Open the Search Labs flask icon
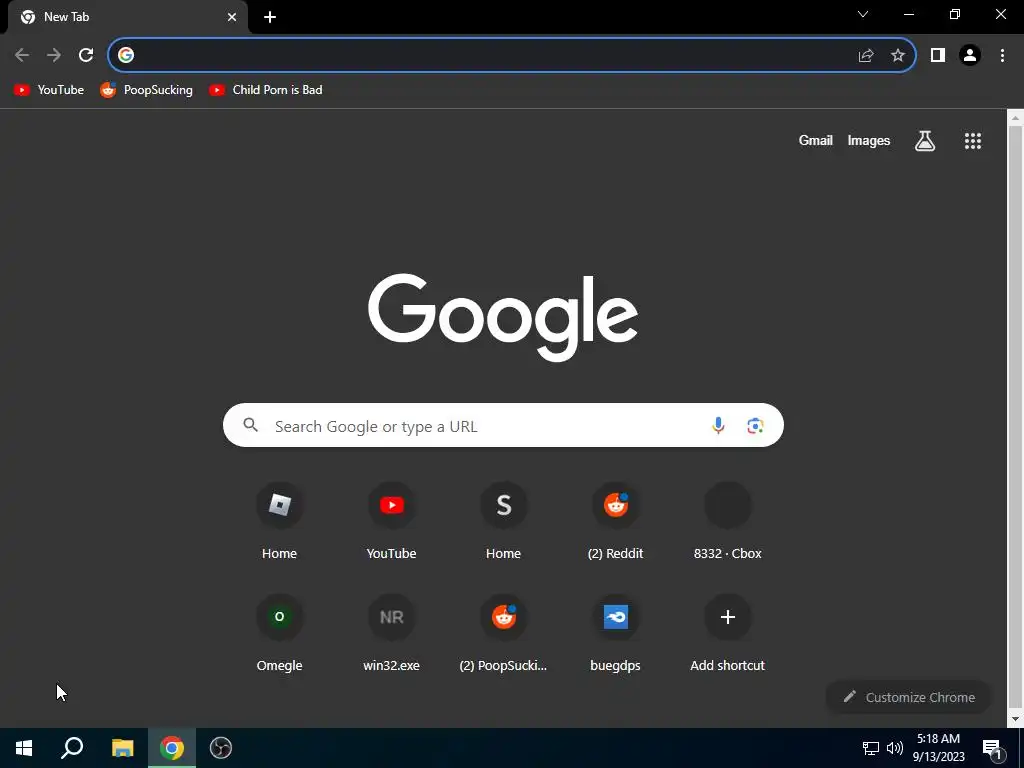The height and width of the screenshot is (768, 1024). click(x=925, y=140)
